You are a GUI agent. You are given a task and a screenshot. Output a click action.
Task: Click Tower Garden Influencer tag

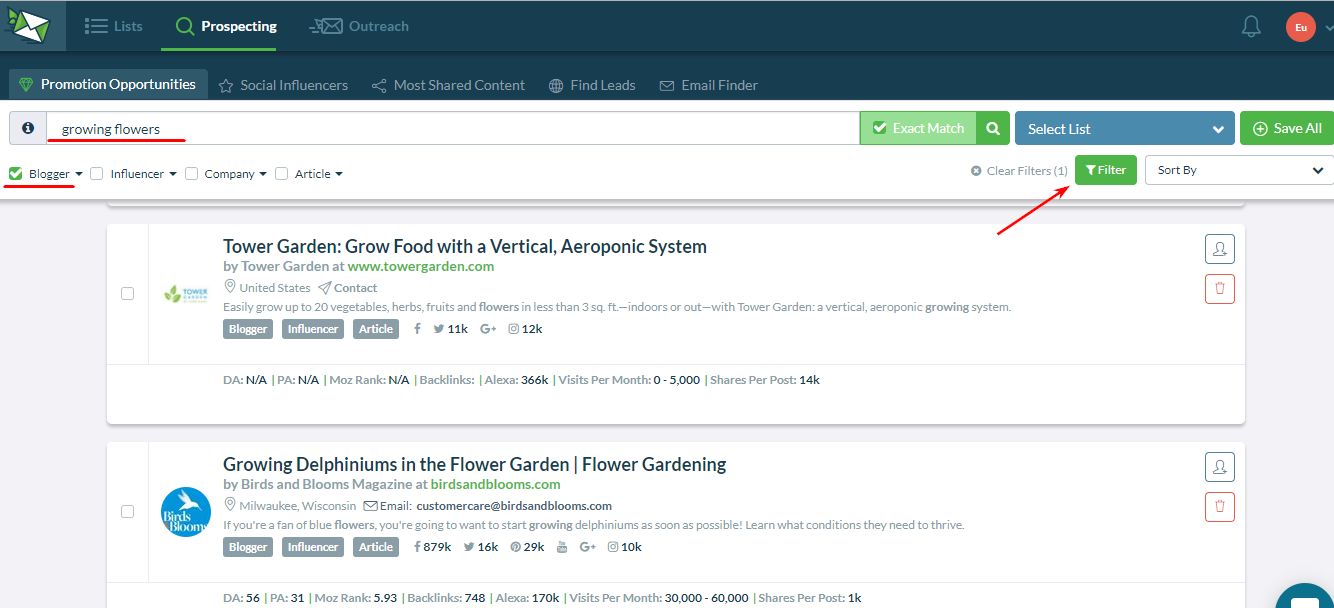tap(313, 329)
